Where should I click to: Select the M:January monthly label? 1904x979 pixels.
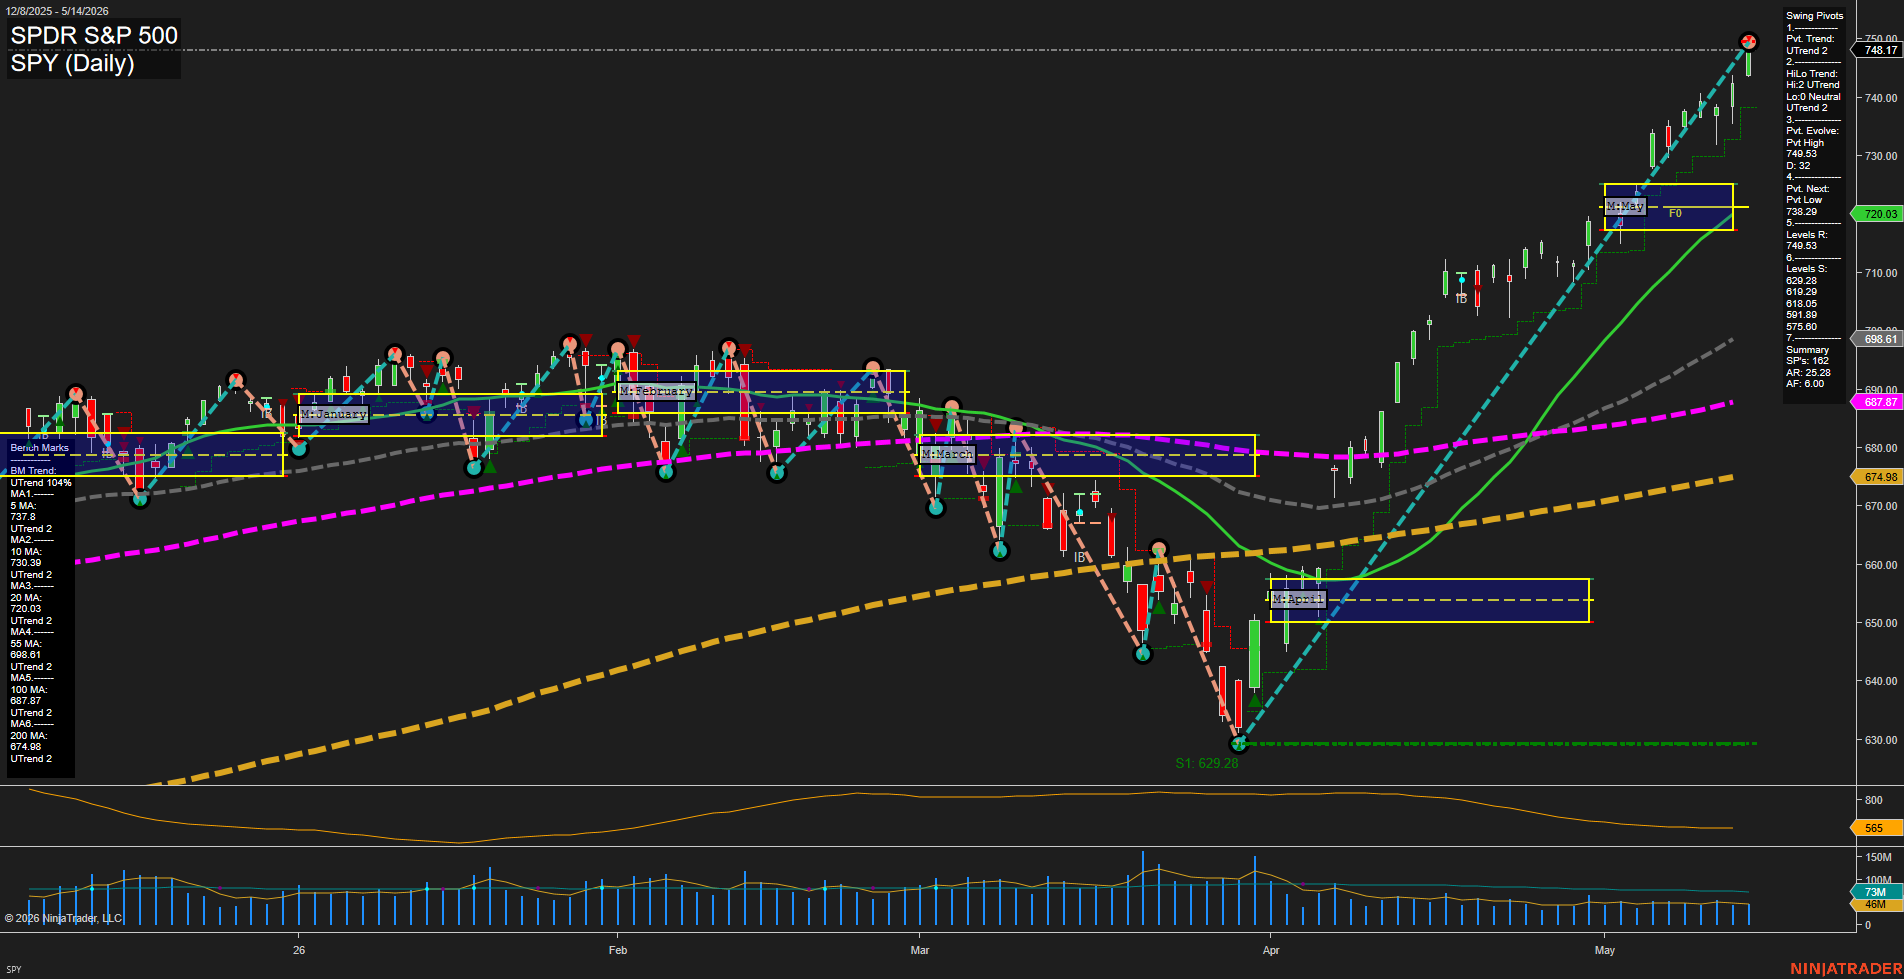(334, 414)
